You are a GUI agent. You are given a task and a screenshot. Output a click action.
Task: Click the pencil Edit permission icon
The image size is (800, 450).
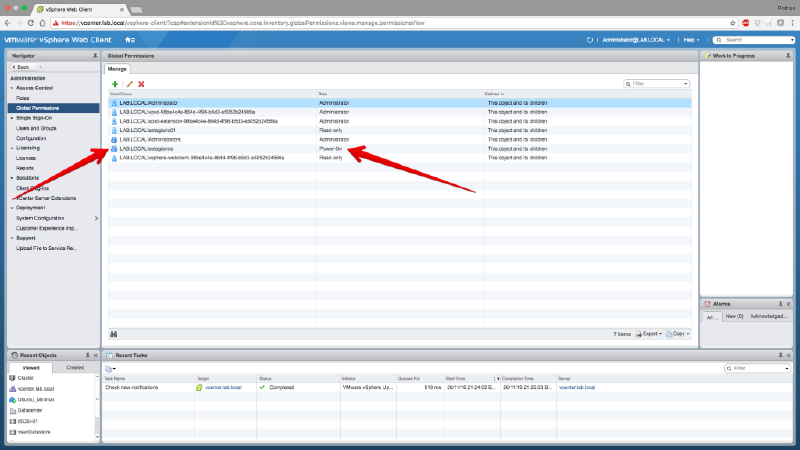(128, 84)
